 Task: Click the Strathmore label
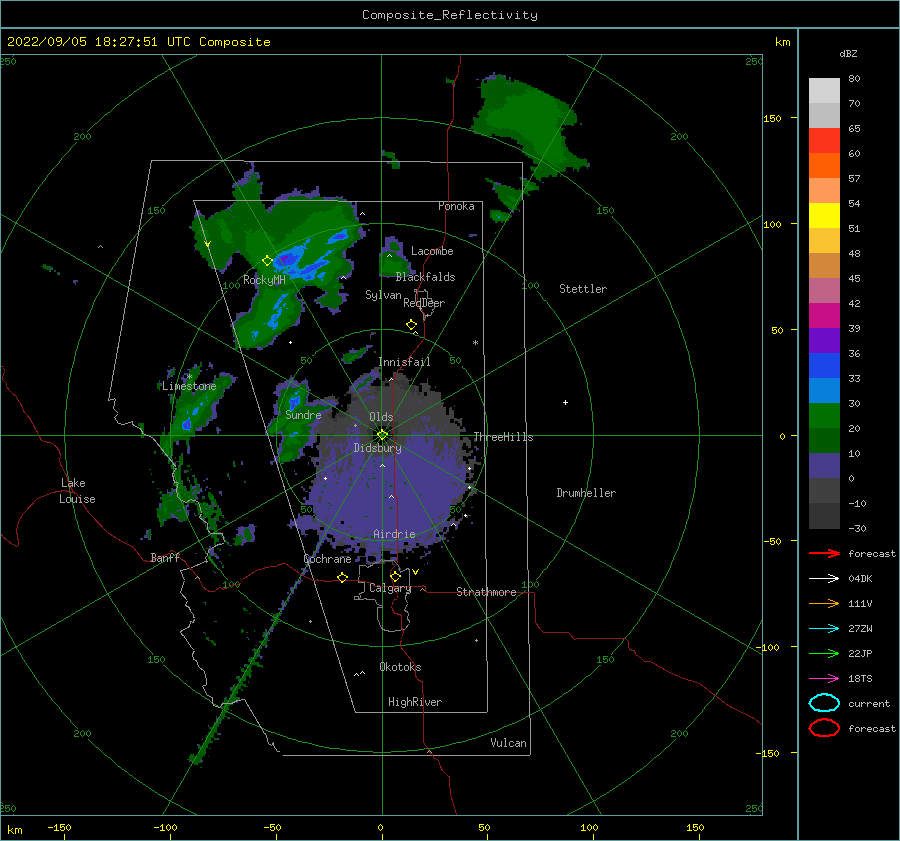486,592
